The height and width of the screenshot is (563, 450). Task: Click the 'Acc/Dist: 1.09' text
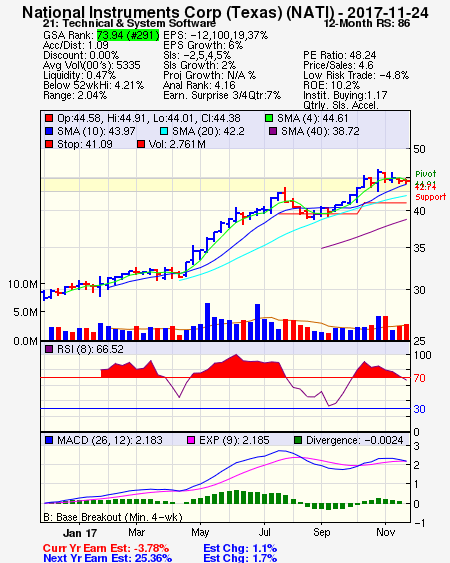(75, 45)
